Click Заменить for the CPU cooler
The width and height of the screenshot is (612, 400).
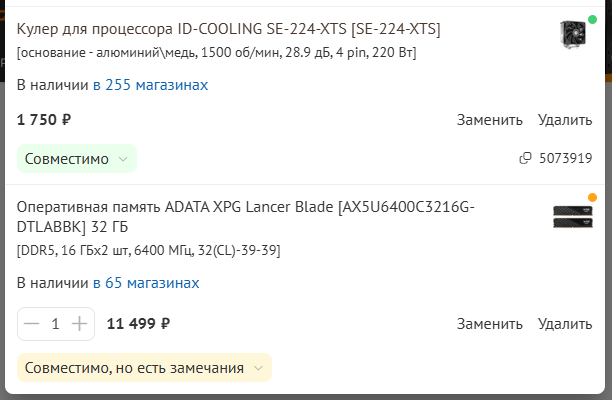tap(489, 120)
